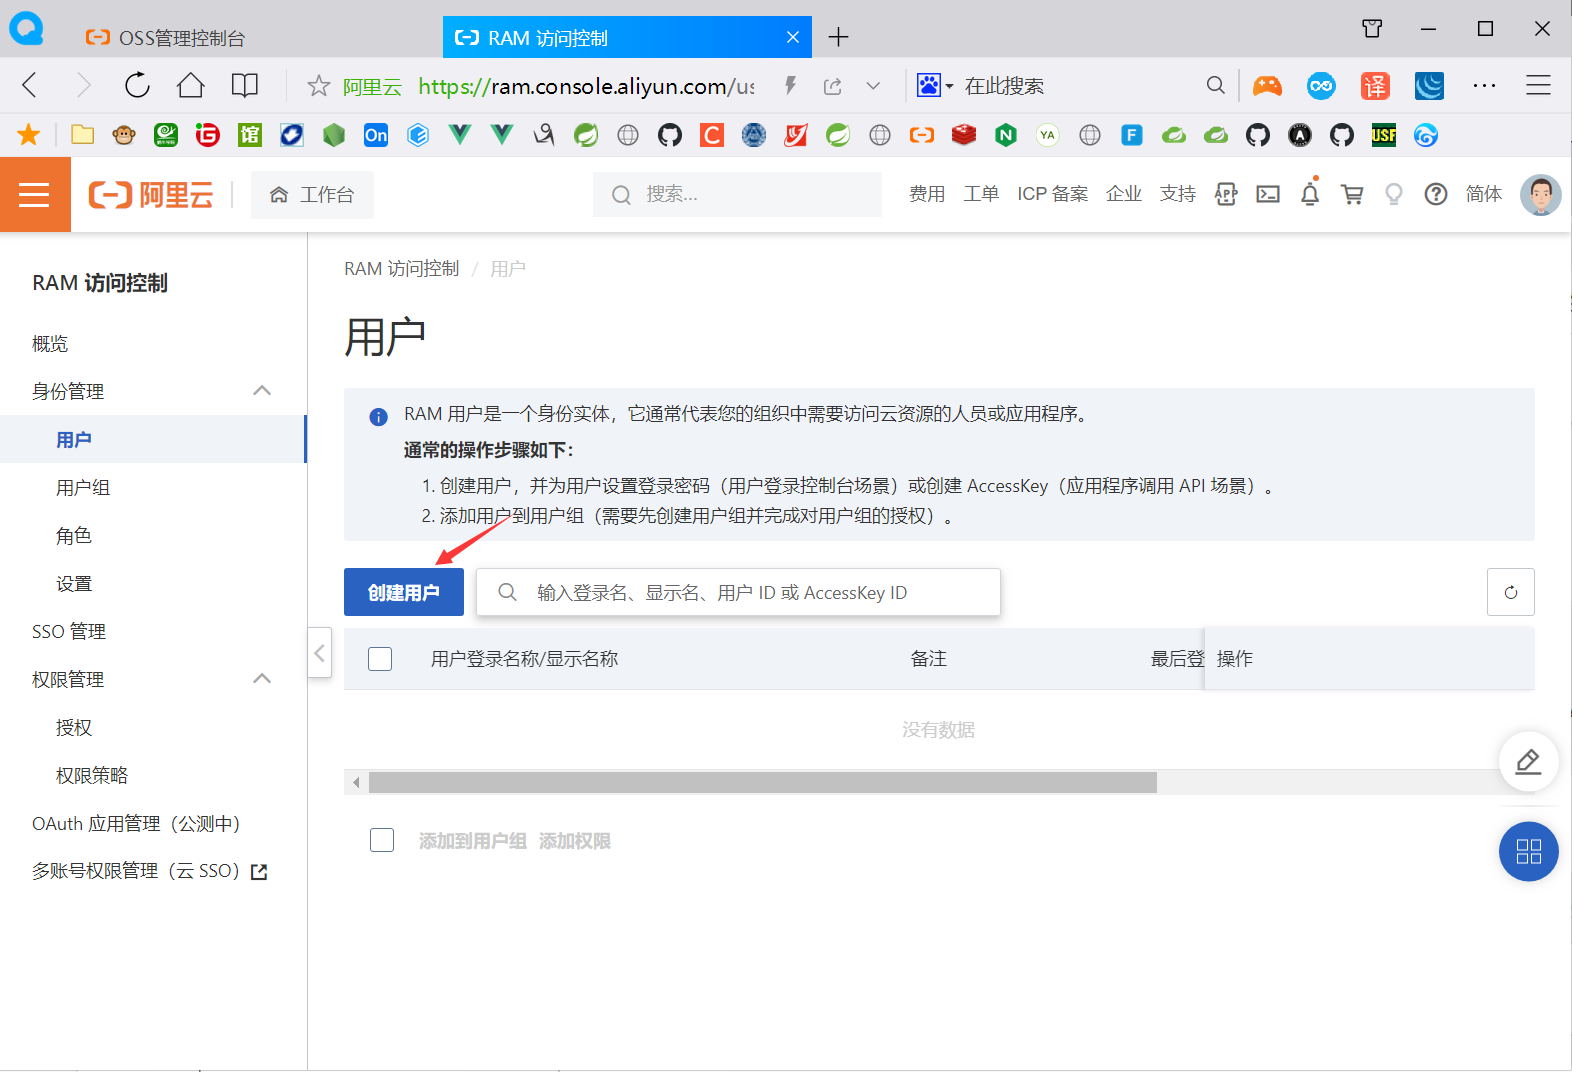This screenshot has width=1572, height=1072.
Task: Collapse the 身份管理 sidebar section
Action: pyautogui.click(x=262, y=391)
